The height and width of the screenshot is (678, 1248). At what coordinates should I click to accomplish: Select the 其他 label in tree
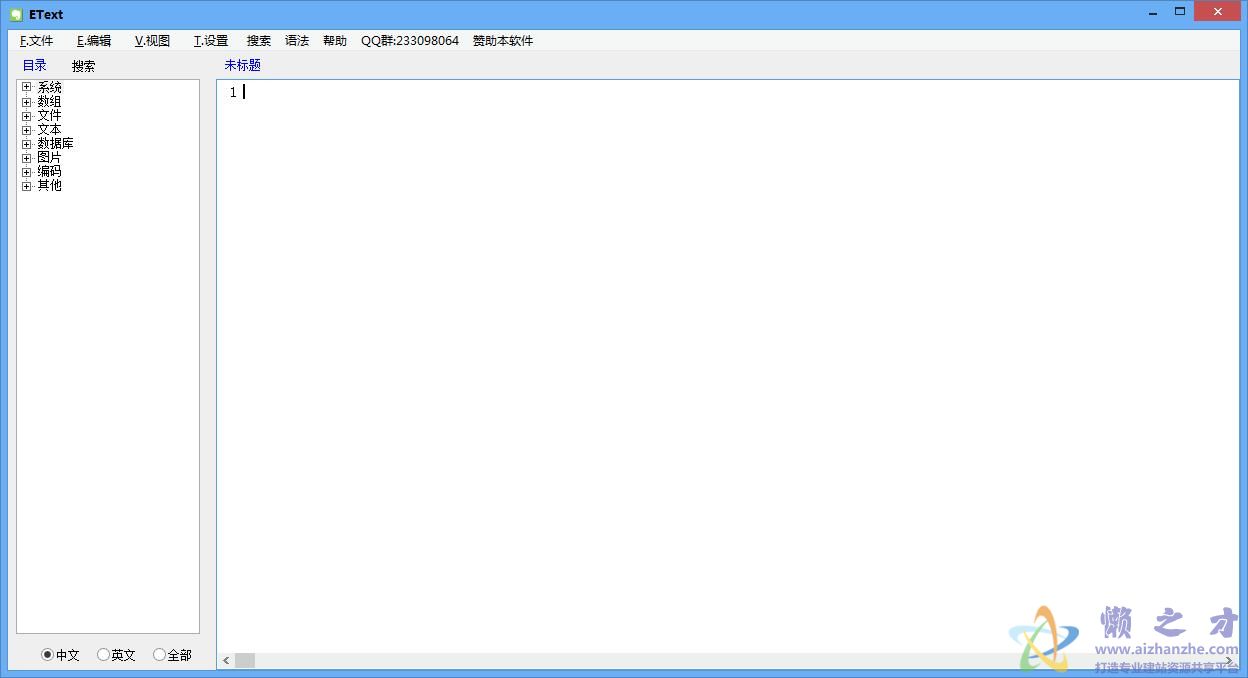point(50,186)
